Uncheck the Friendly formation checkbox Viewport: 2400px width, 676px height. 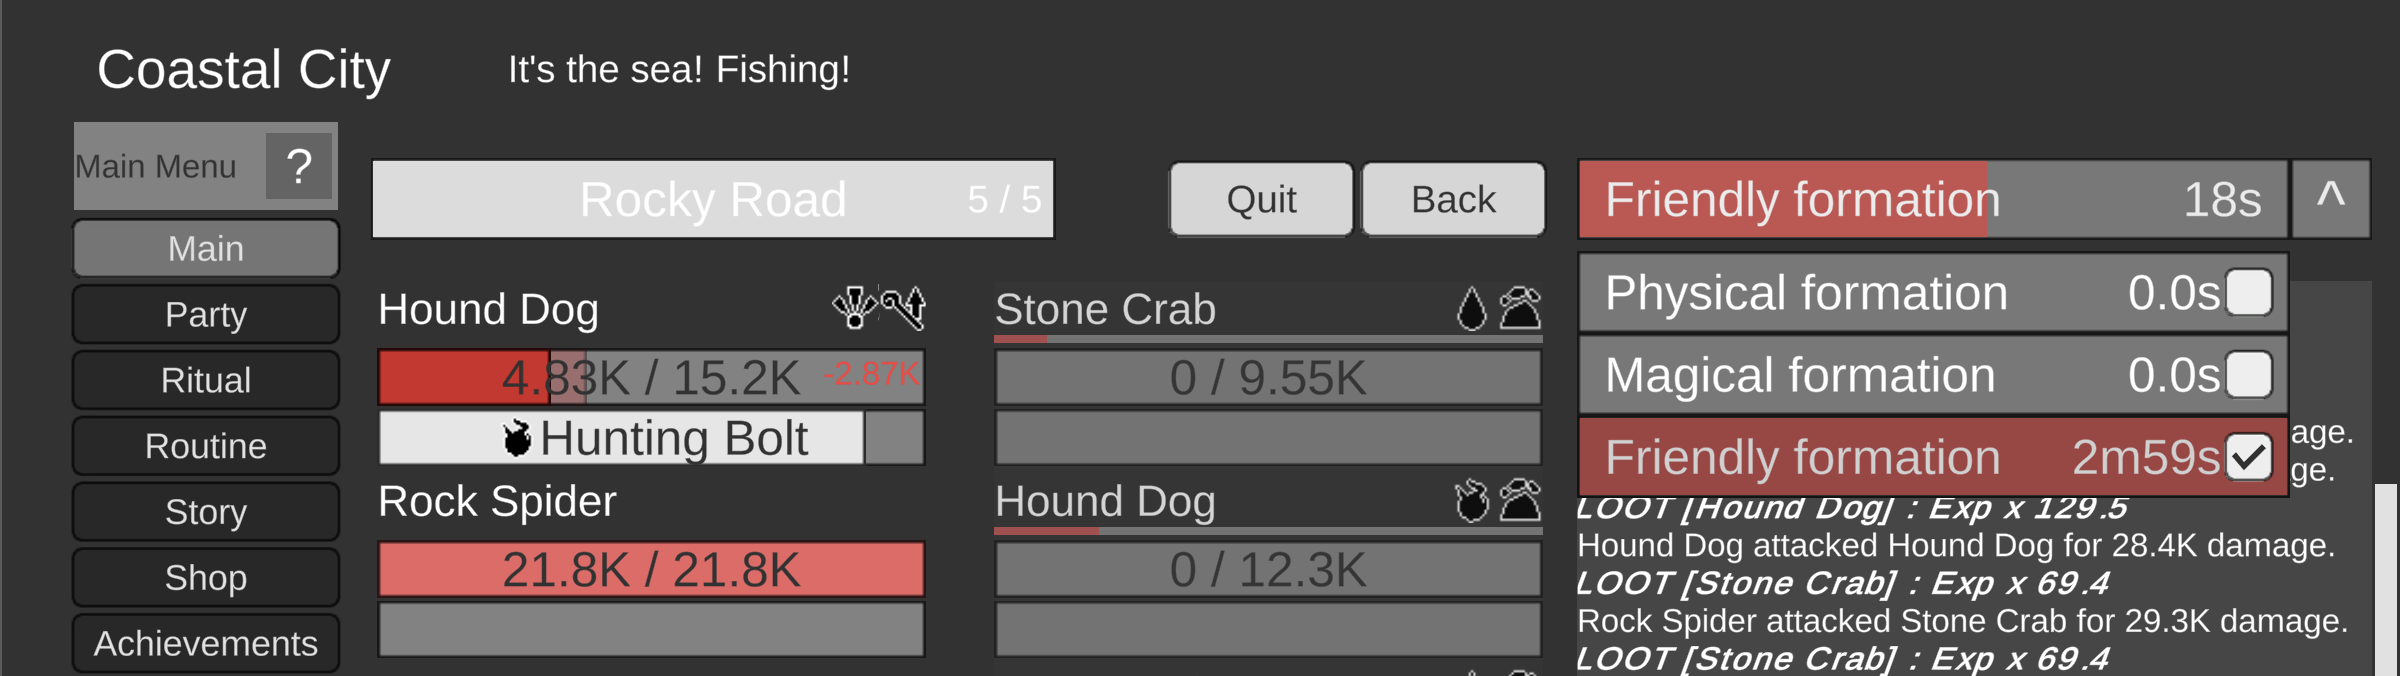[x=2249, y=458]
